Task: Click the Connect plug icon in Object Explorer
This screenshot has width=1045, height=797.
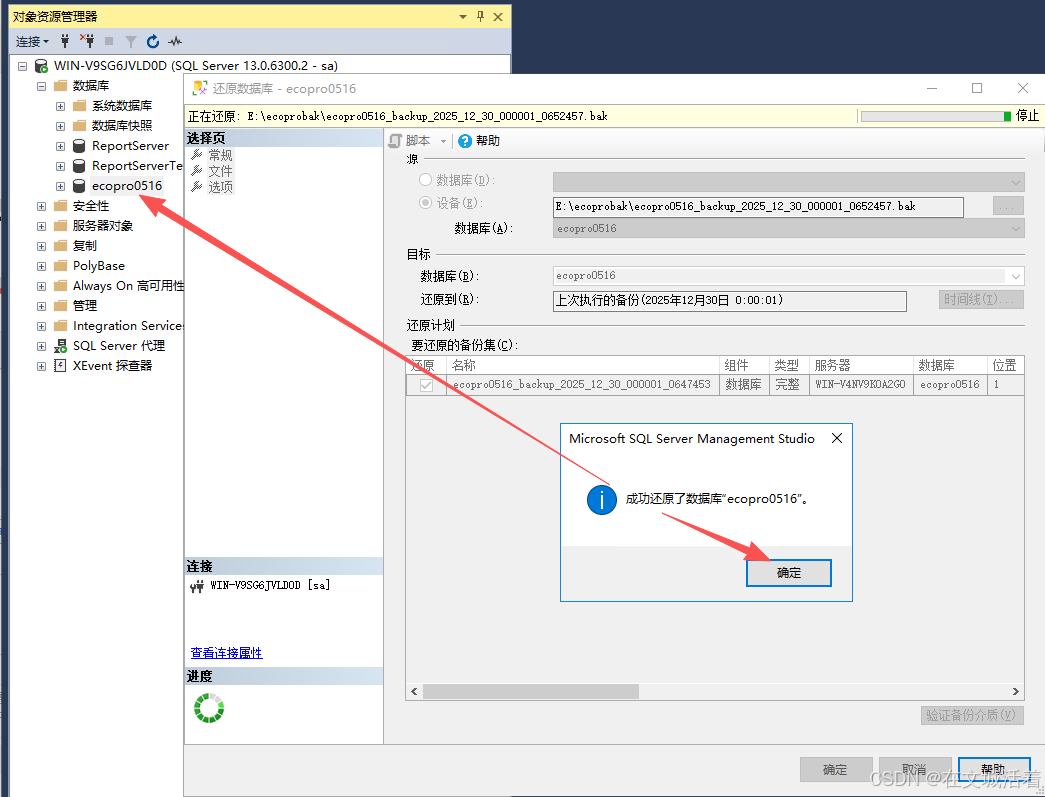Action: point(65,41)
